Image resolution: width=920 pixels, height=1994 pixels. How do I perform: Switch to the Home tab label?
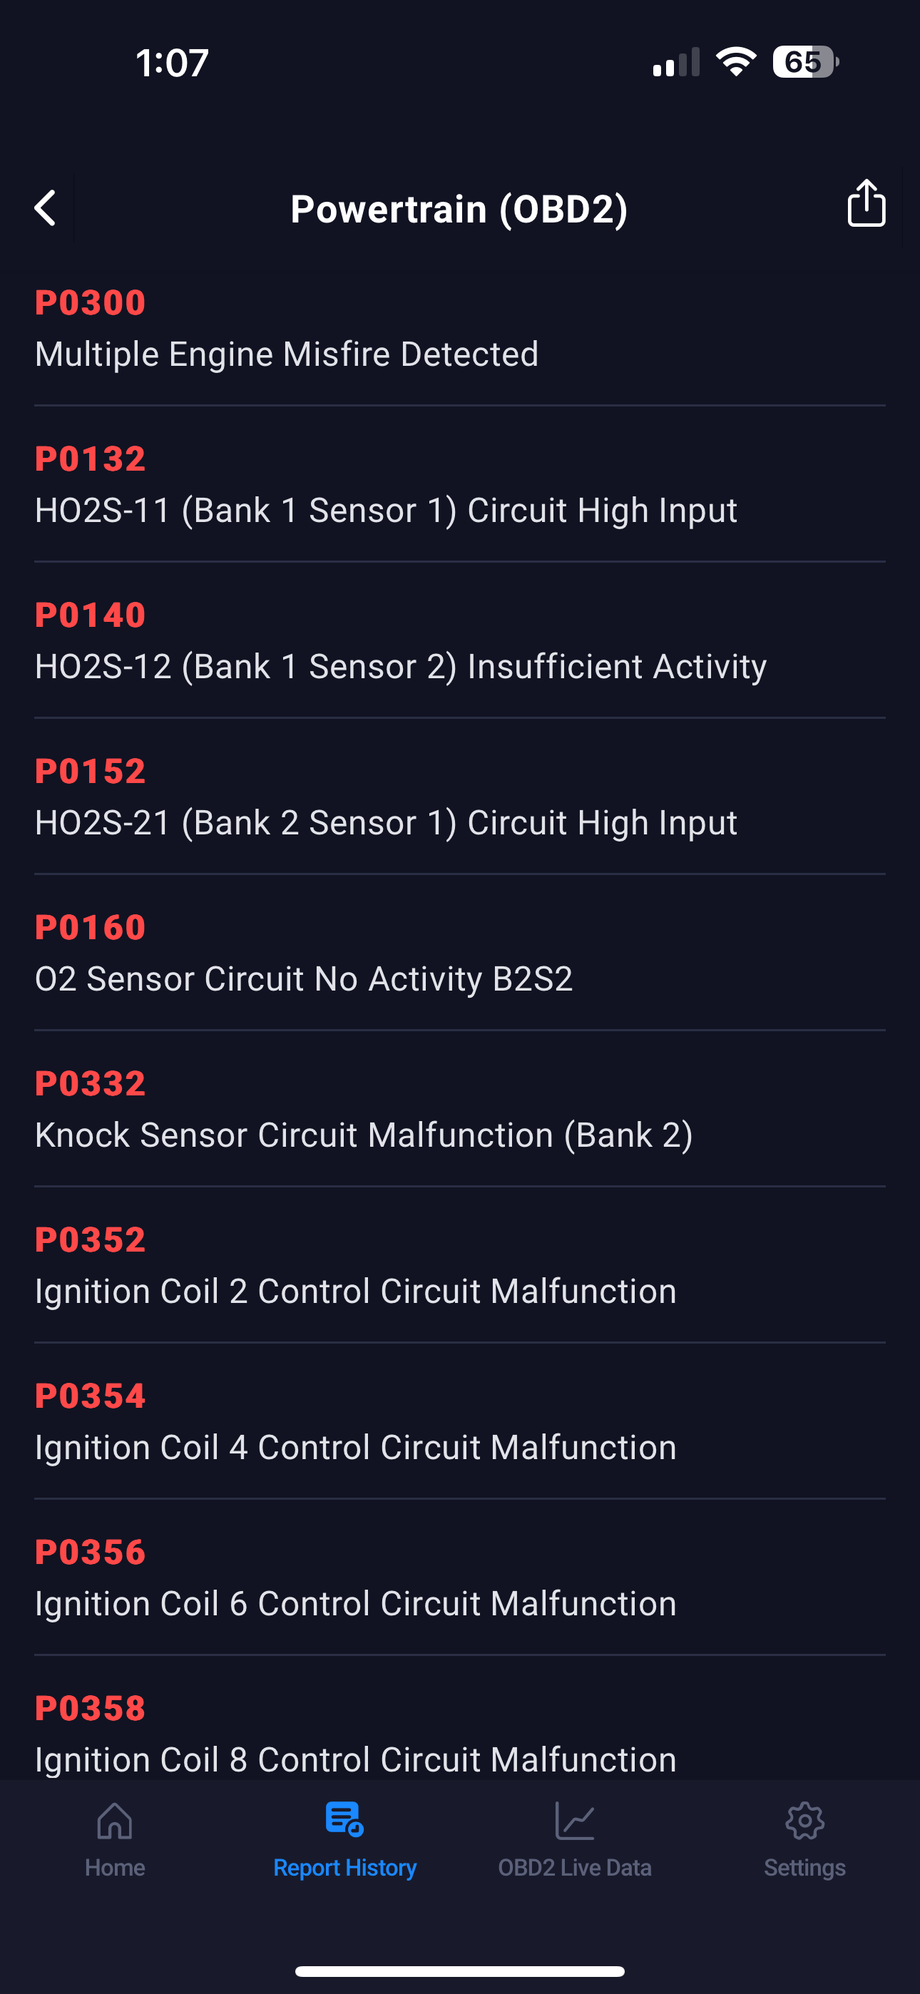pos(115,1868)
